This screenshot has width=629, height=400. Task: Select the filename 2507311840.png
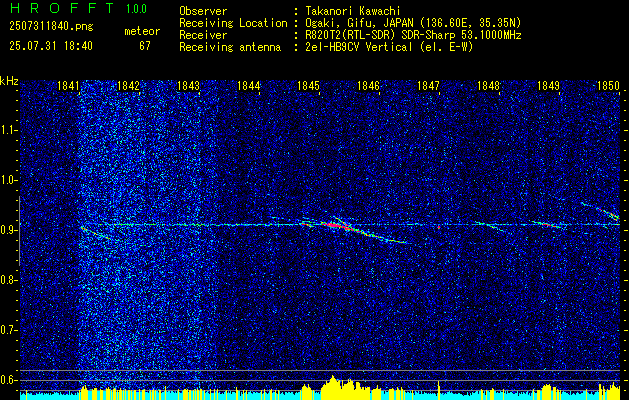(51, 27)
